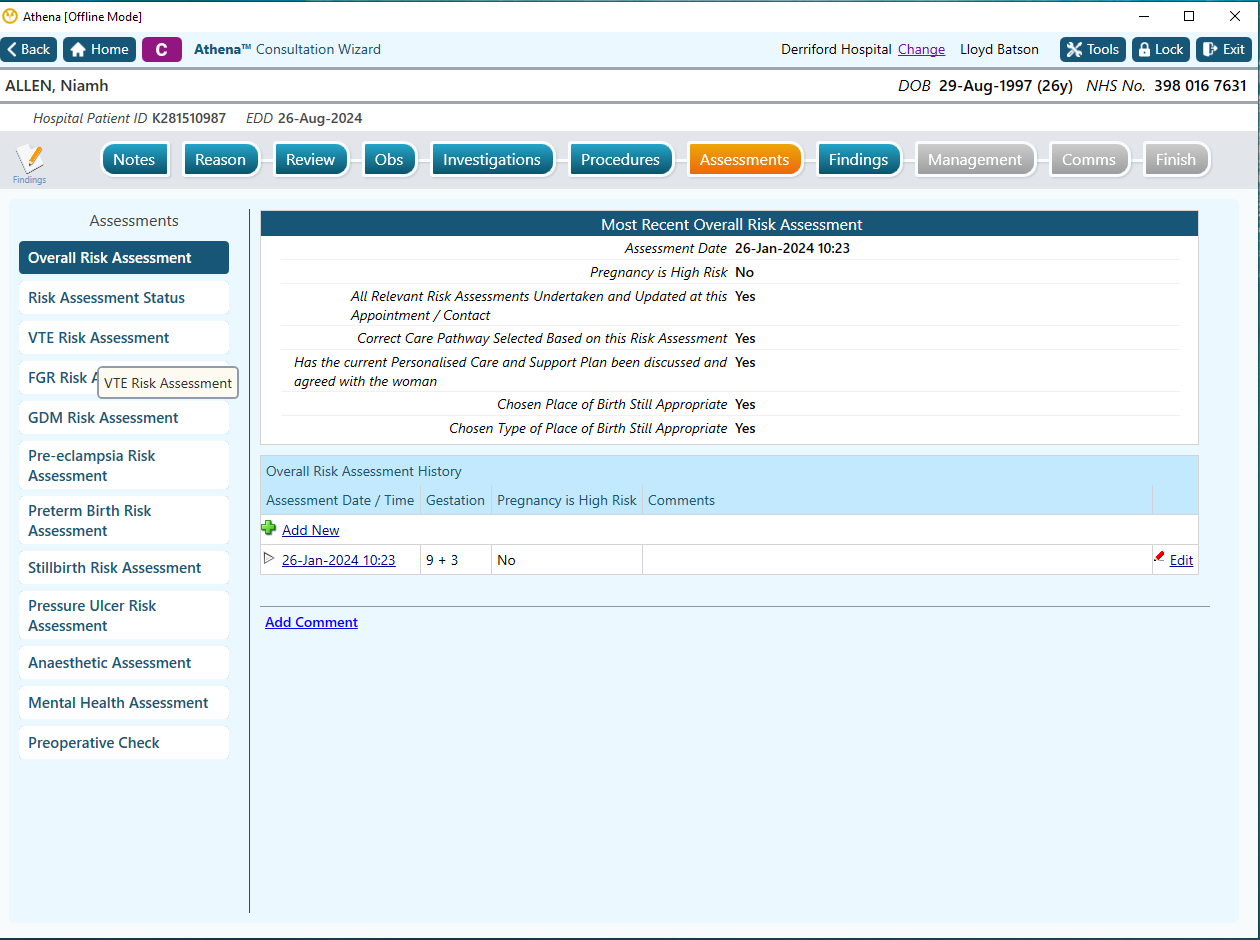Viewport: 1260px width, 940px height.
Task: Open the Findings step tab
Action: 858,159
